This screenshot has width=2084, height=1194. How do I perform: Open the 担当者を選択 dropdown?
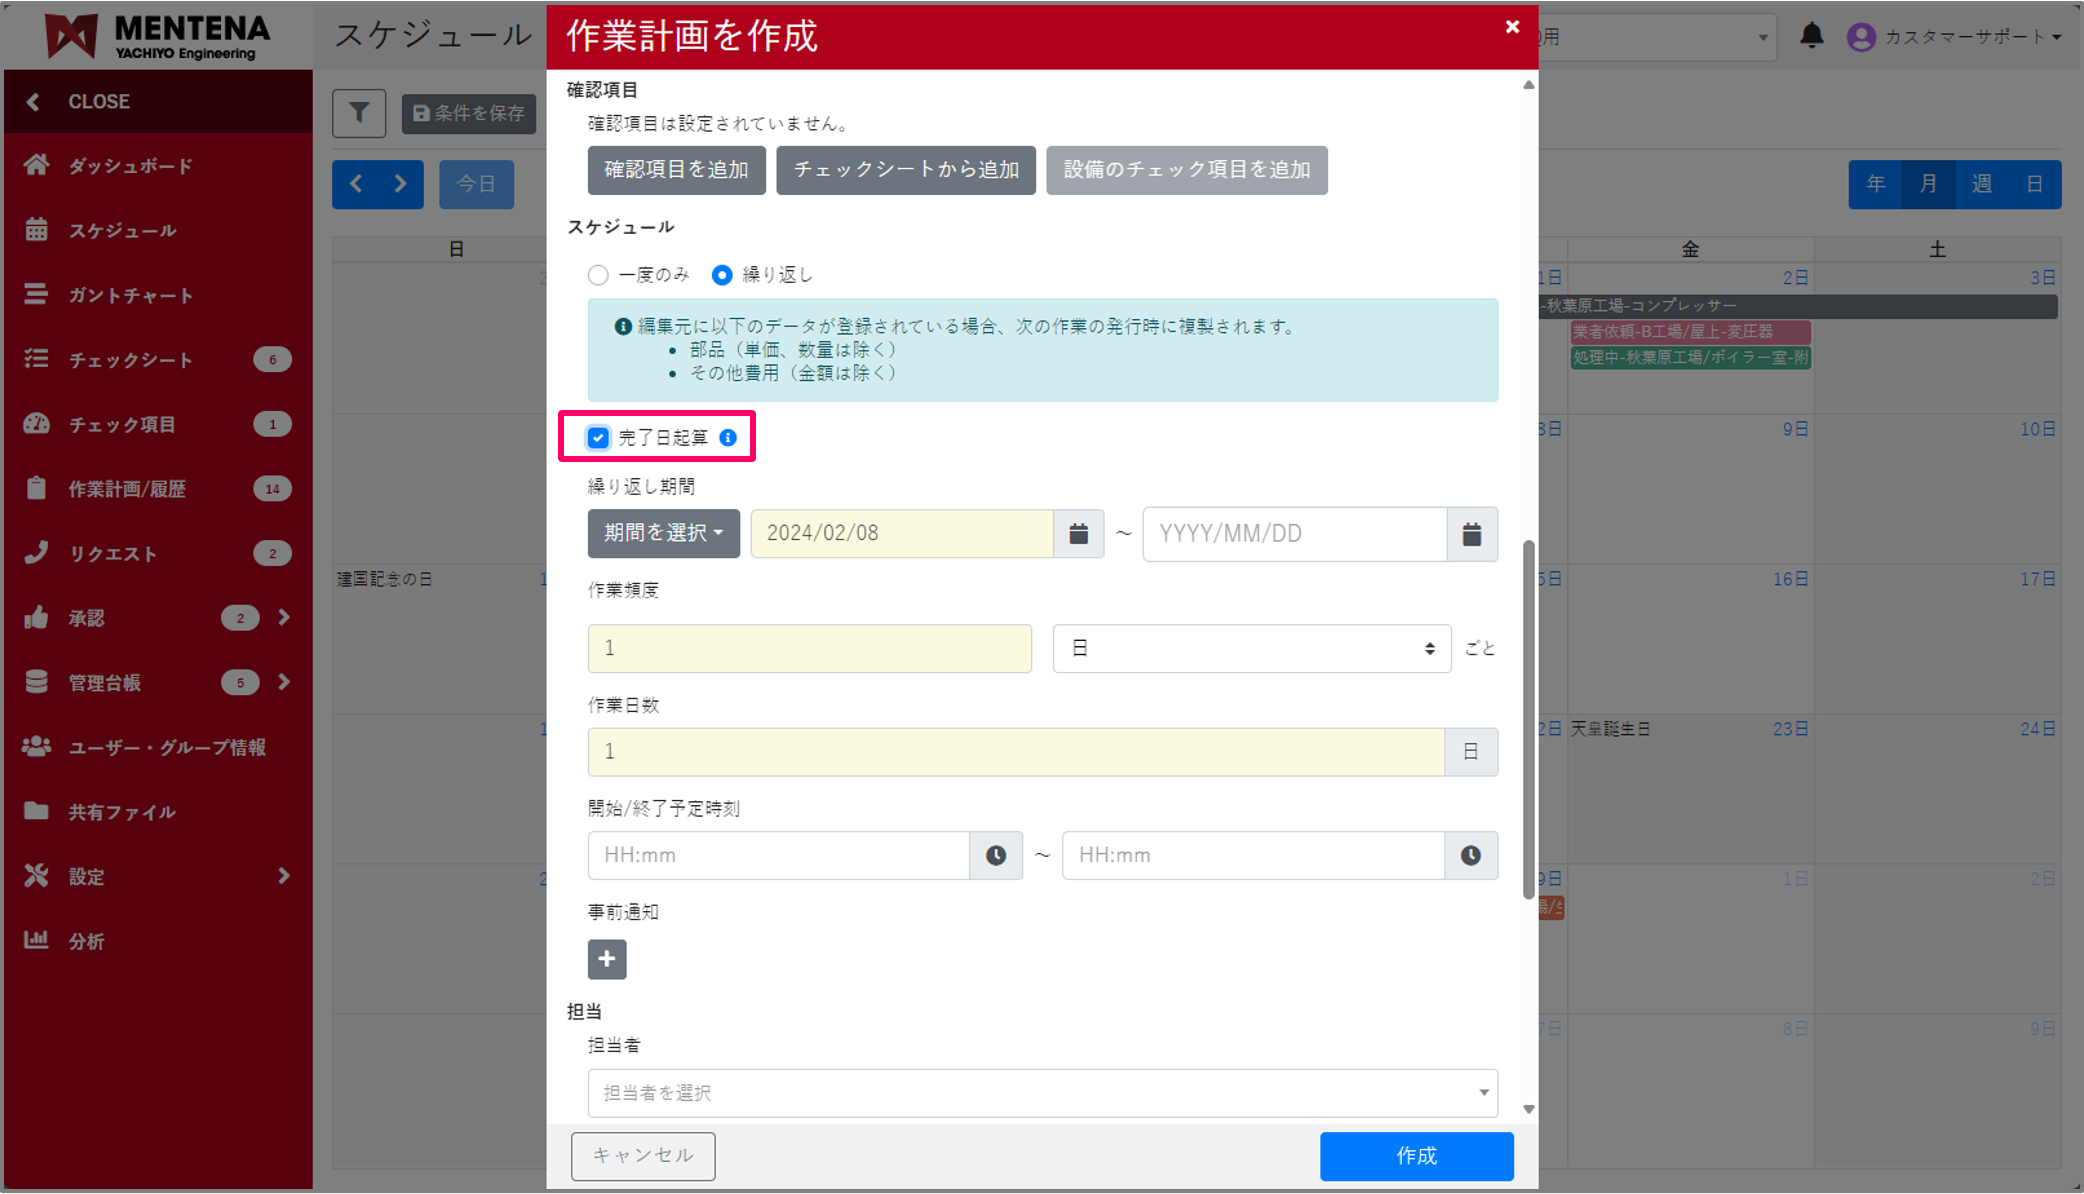(x=1042, y=1092)
